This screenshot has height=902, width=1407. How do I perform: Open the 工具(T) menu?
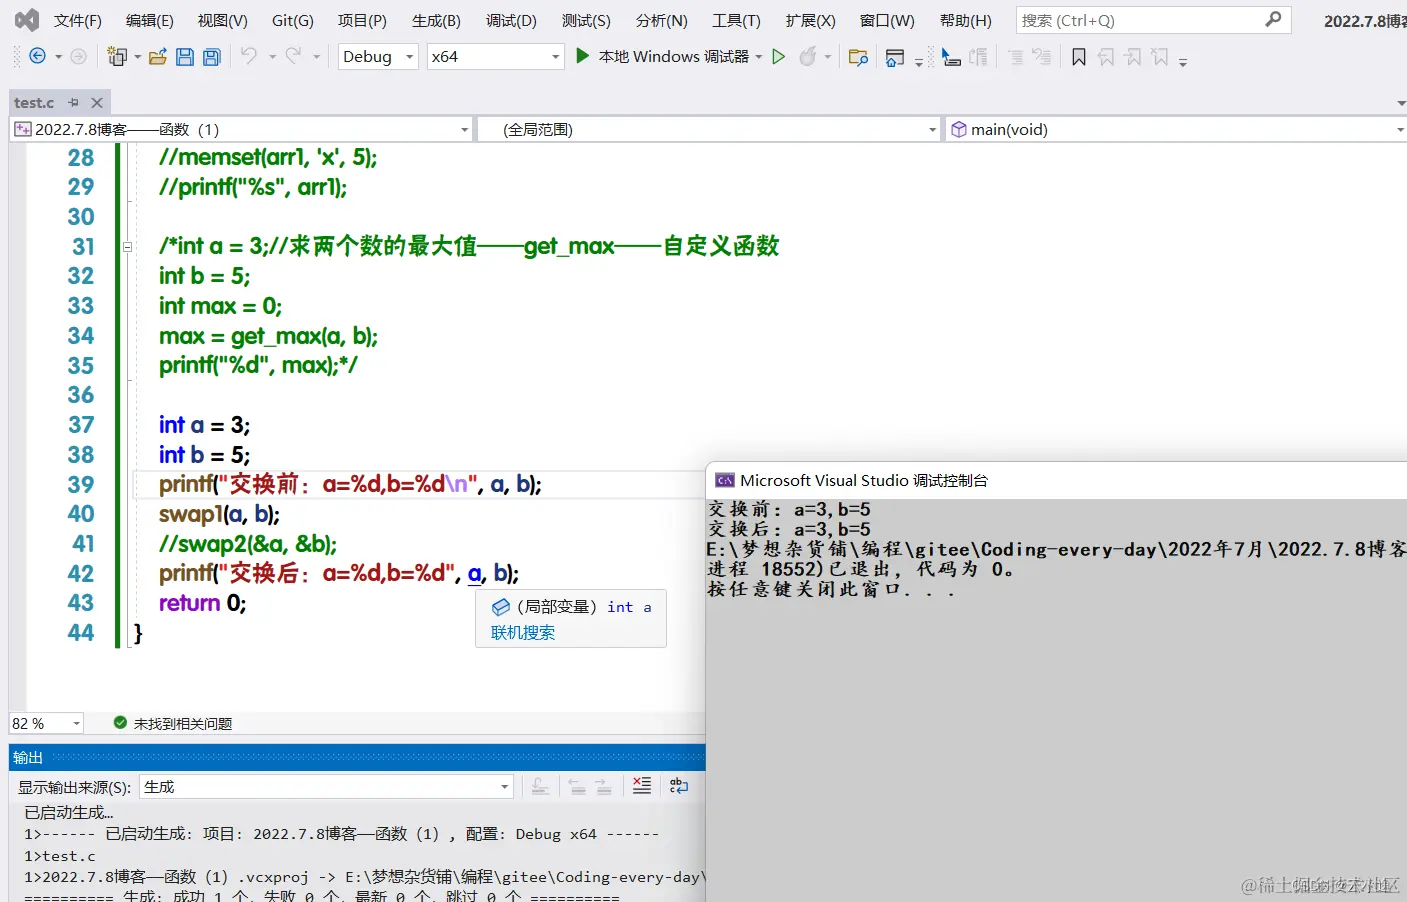click(x=736, y=20)
